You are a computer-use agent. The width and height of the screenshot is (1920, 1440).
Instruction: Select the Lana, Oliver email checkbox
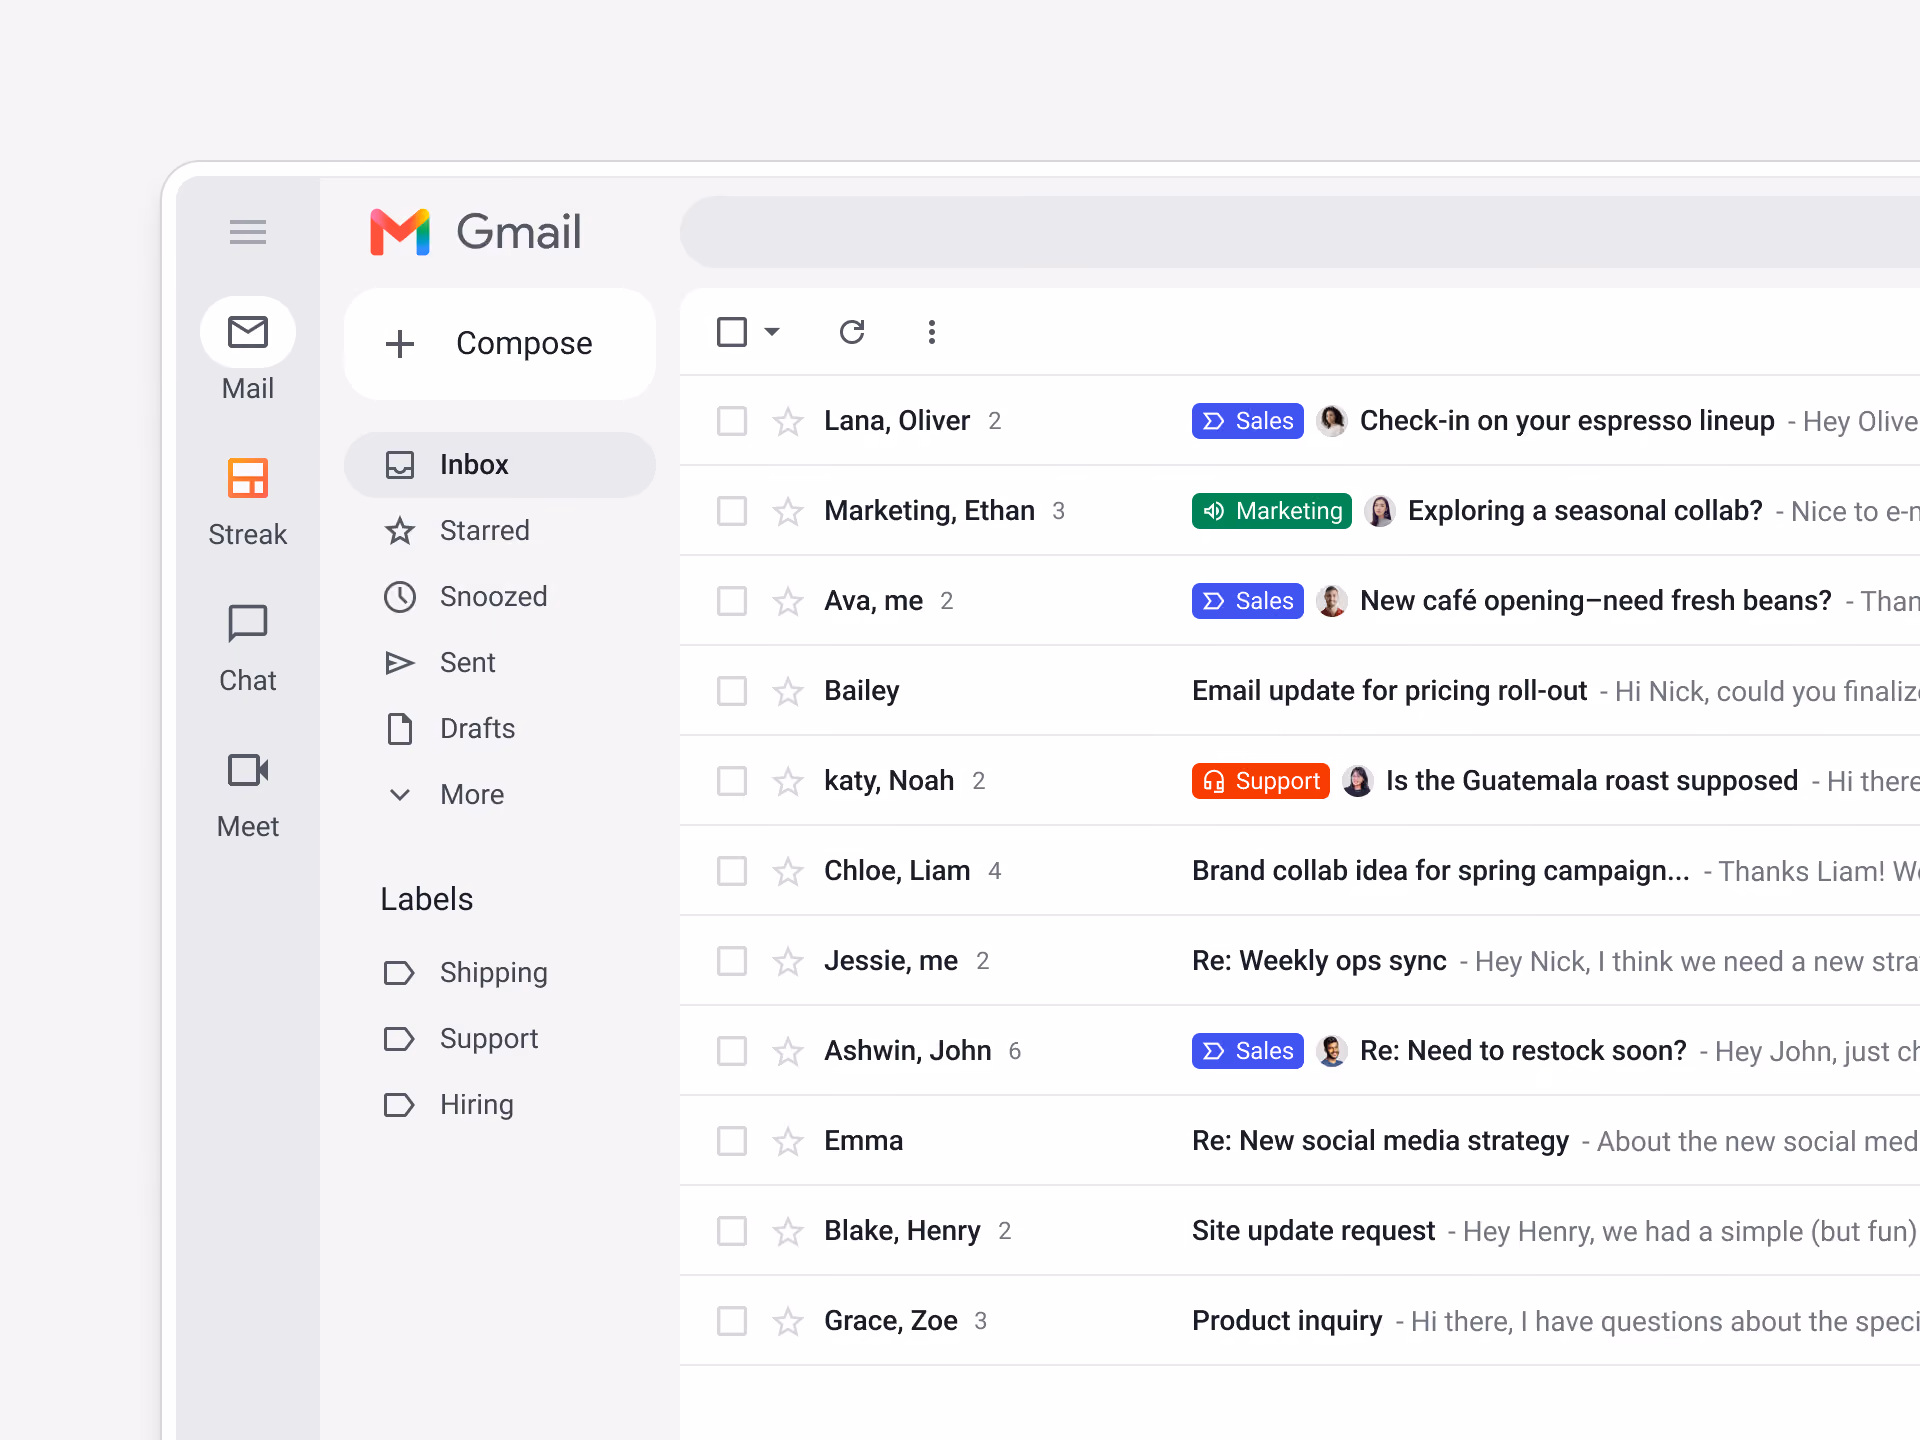click(732, 421)
